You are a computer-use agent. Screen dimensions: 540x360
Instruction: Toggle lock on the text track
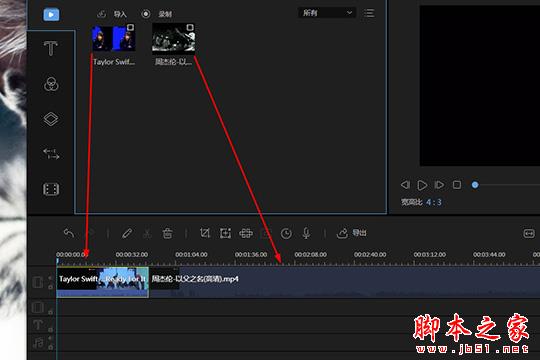pos(51,329)
